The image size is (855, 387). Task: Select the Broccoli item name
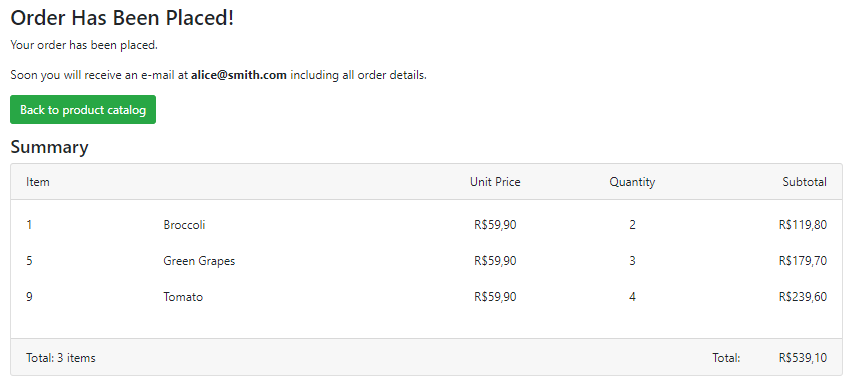pos(184,225)
